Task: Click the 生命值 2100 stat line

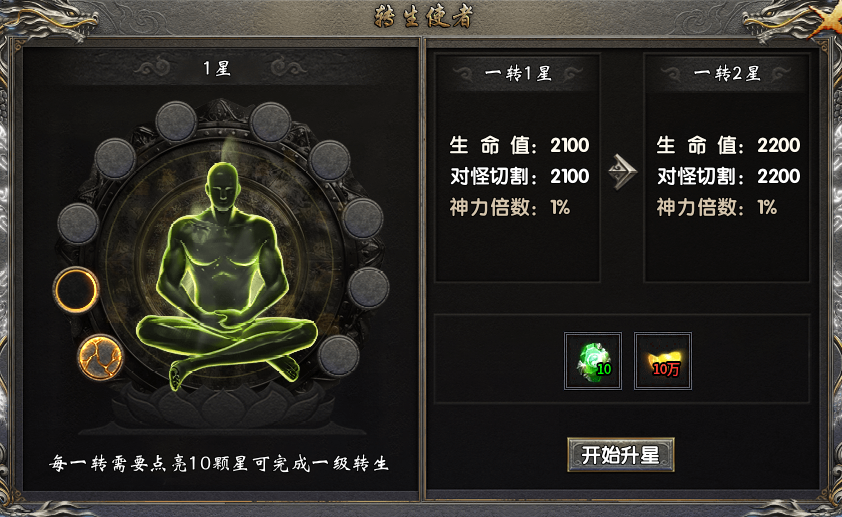Action: tap(519, 145)
